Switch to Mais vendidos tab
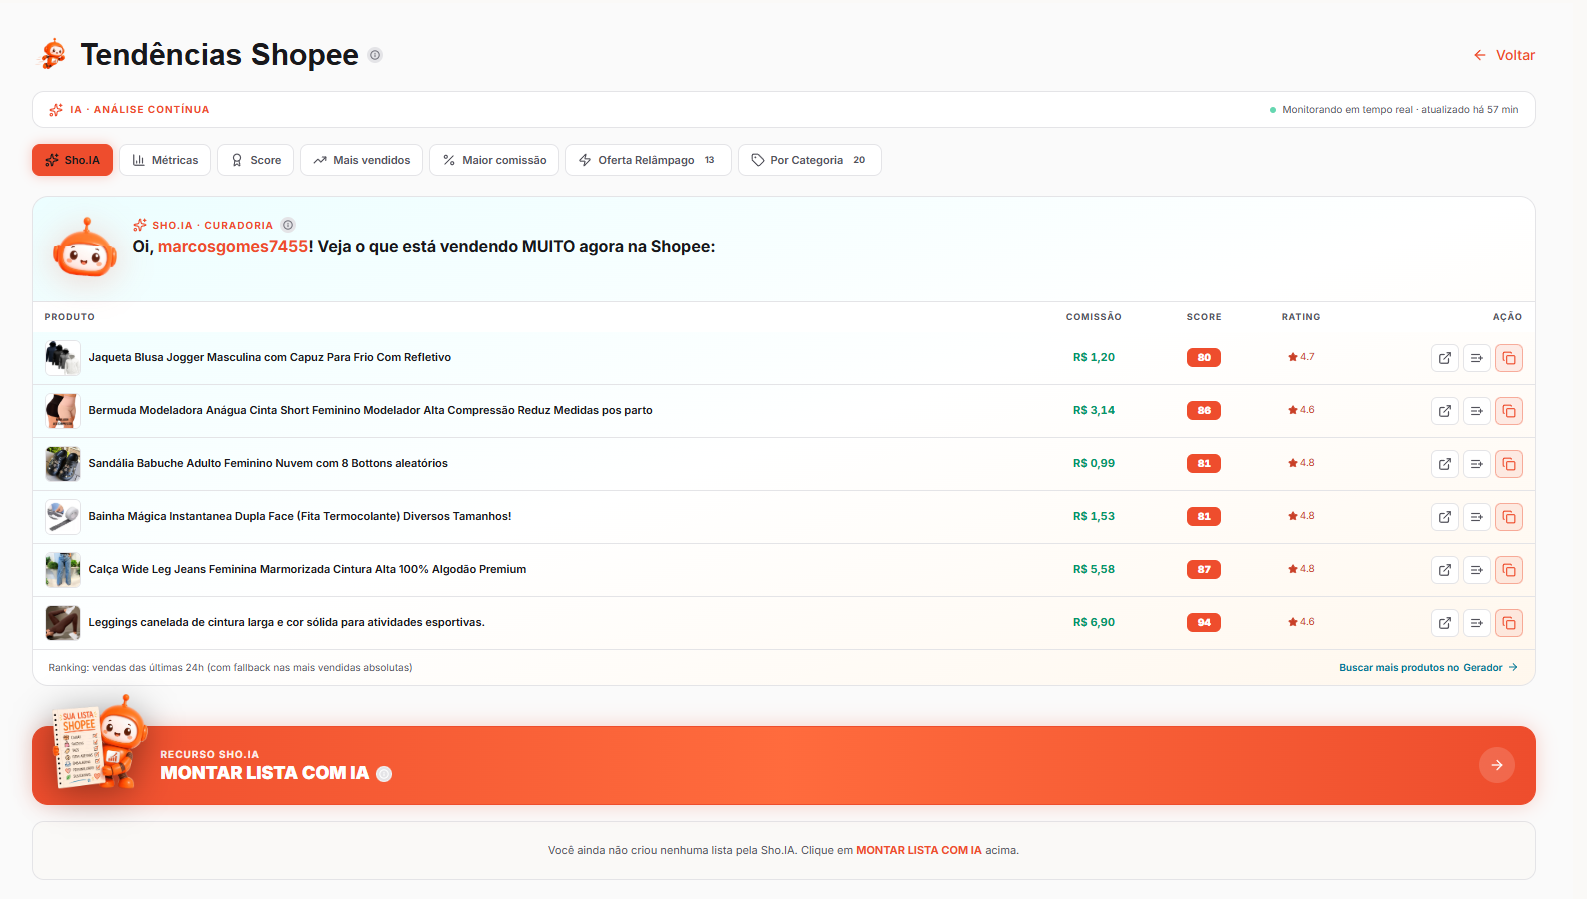1587x899 pixels. tap(361, 160)
